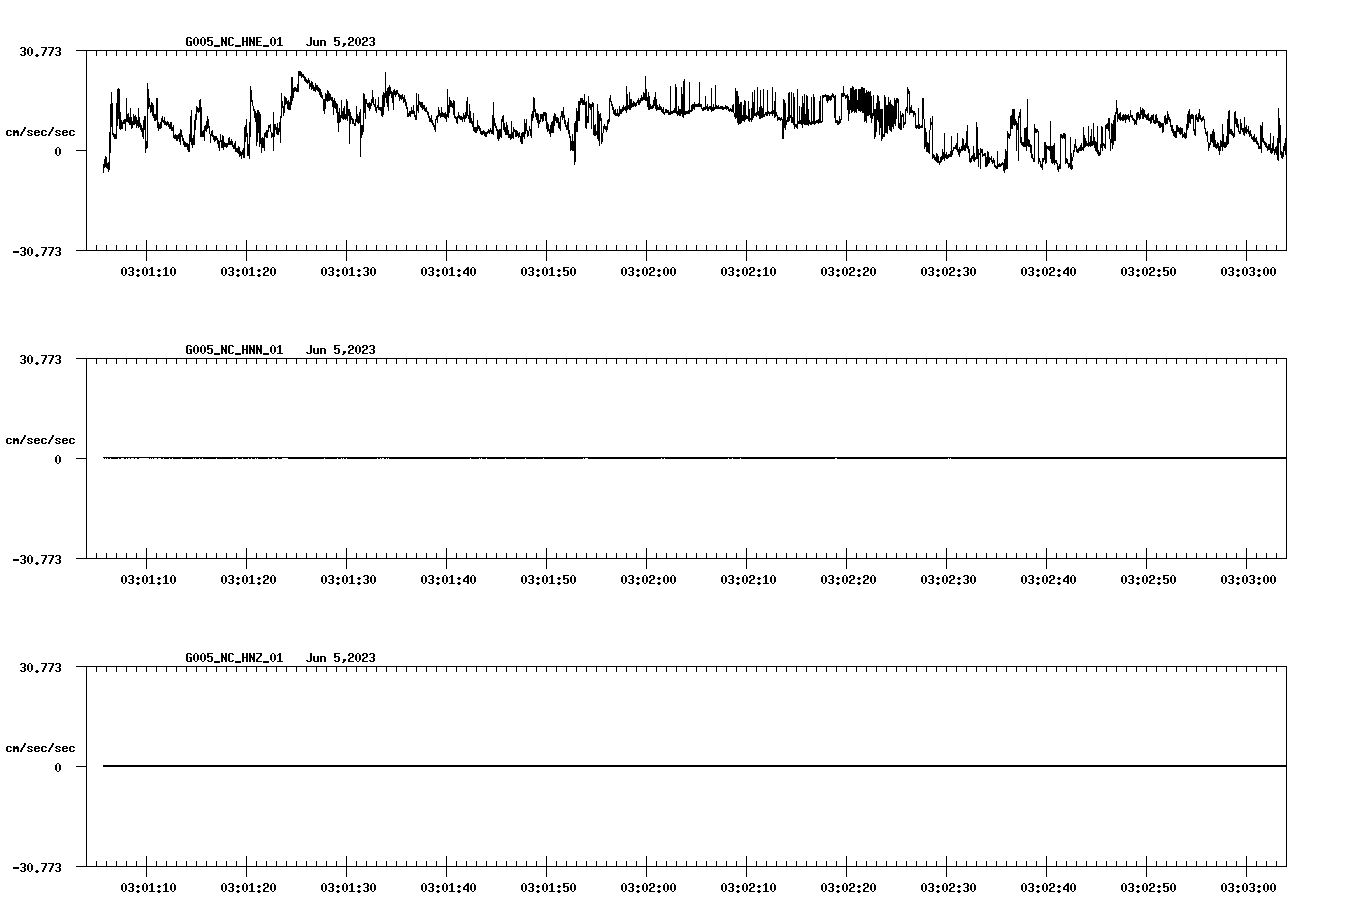Click the G005_NC_HNN_01 channel label
The width and height of the screenshot is (1358, 924).
(x=232, y=350)
